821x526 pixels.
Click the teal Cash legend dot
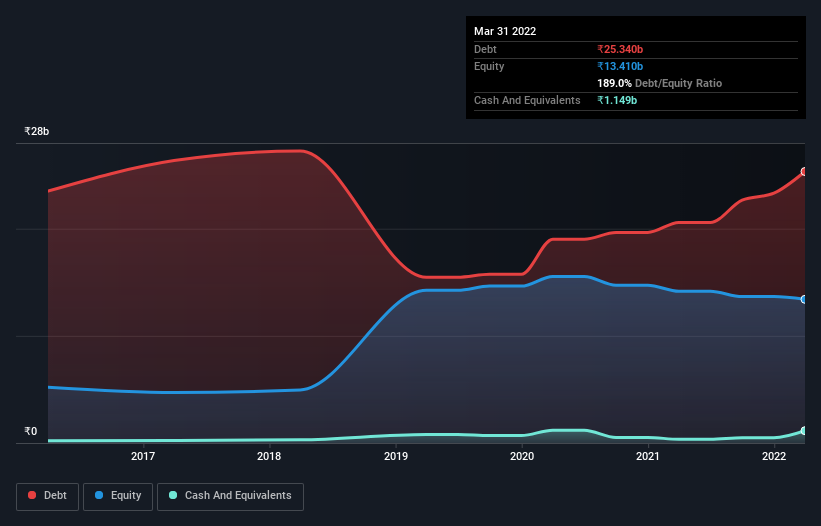[173, 495]
